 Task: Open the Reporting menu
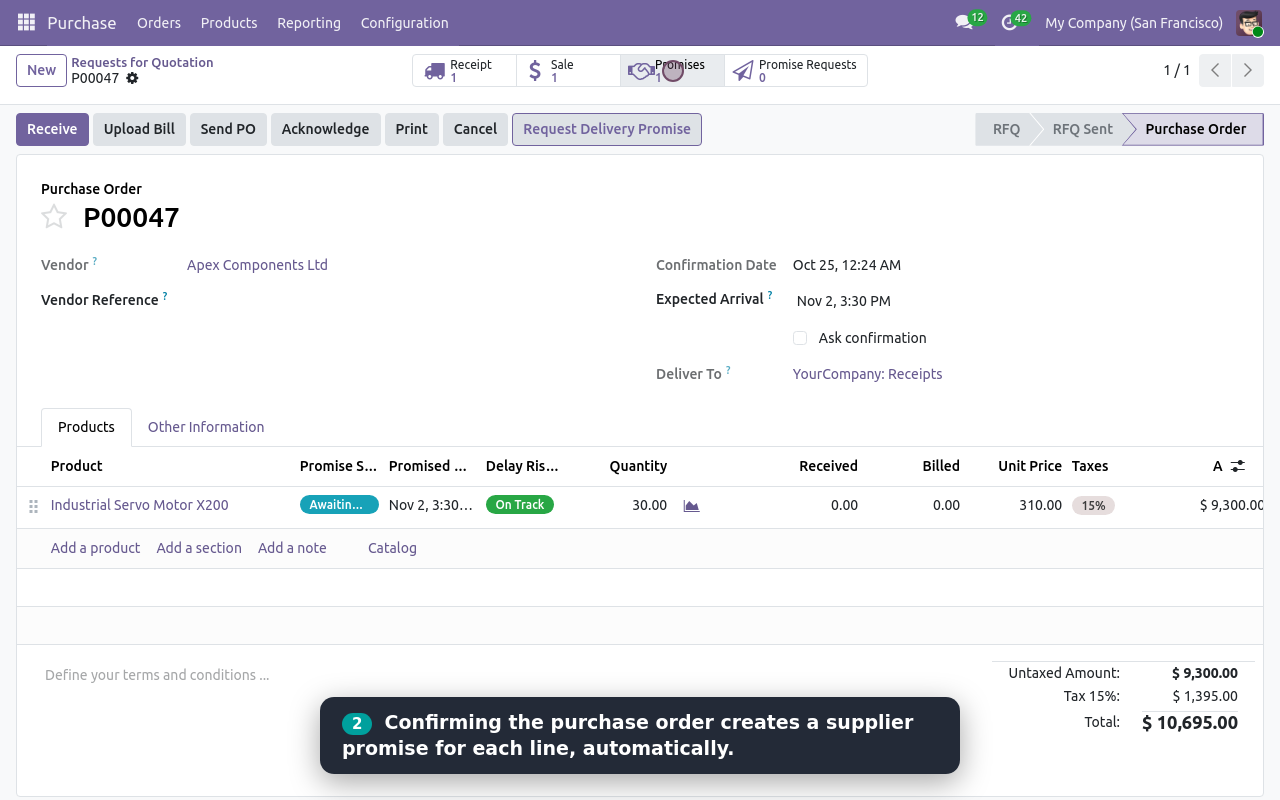click(x=309, y=22)
